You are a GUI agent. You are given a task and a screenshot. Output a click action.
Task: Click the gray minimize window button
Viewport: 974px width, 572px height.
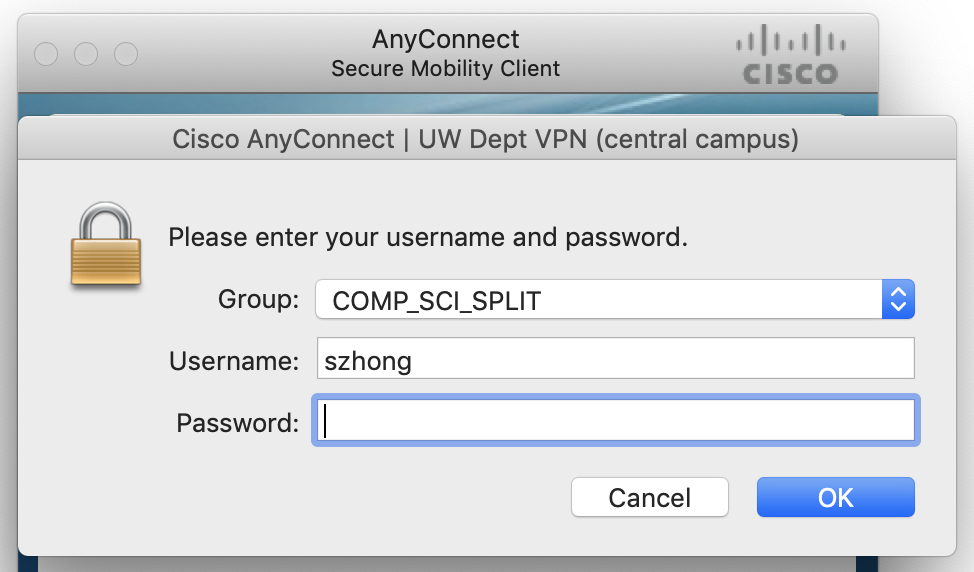coord(86,54)
